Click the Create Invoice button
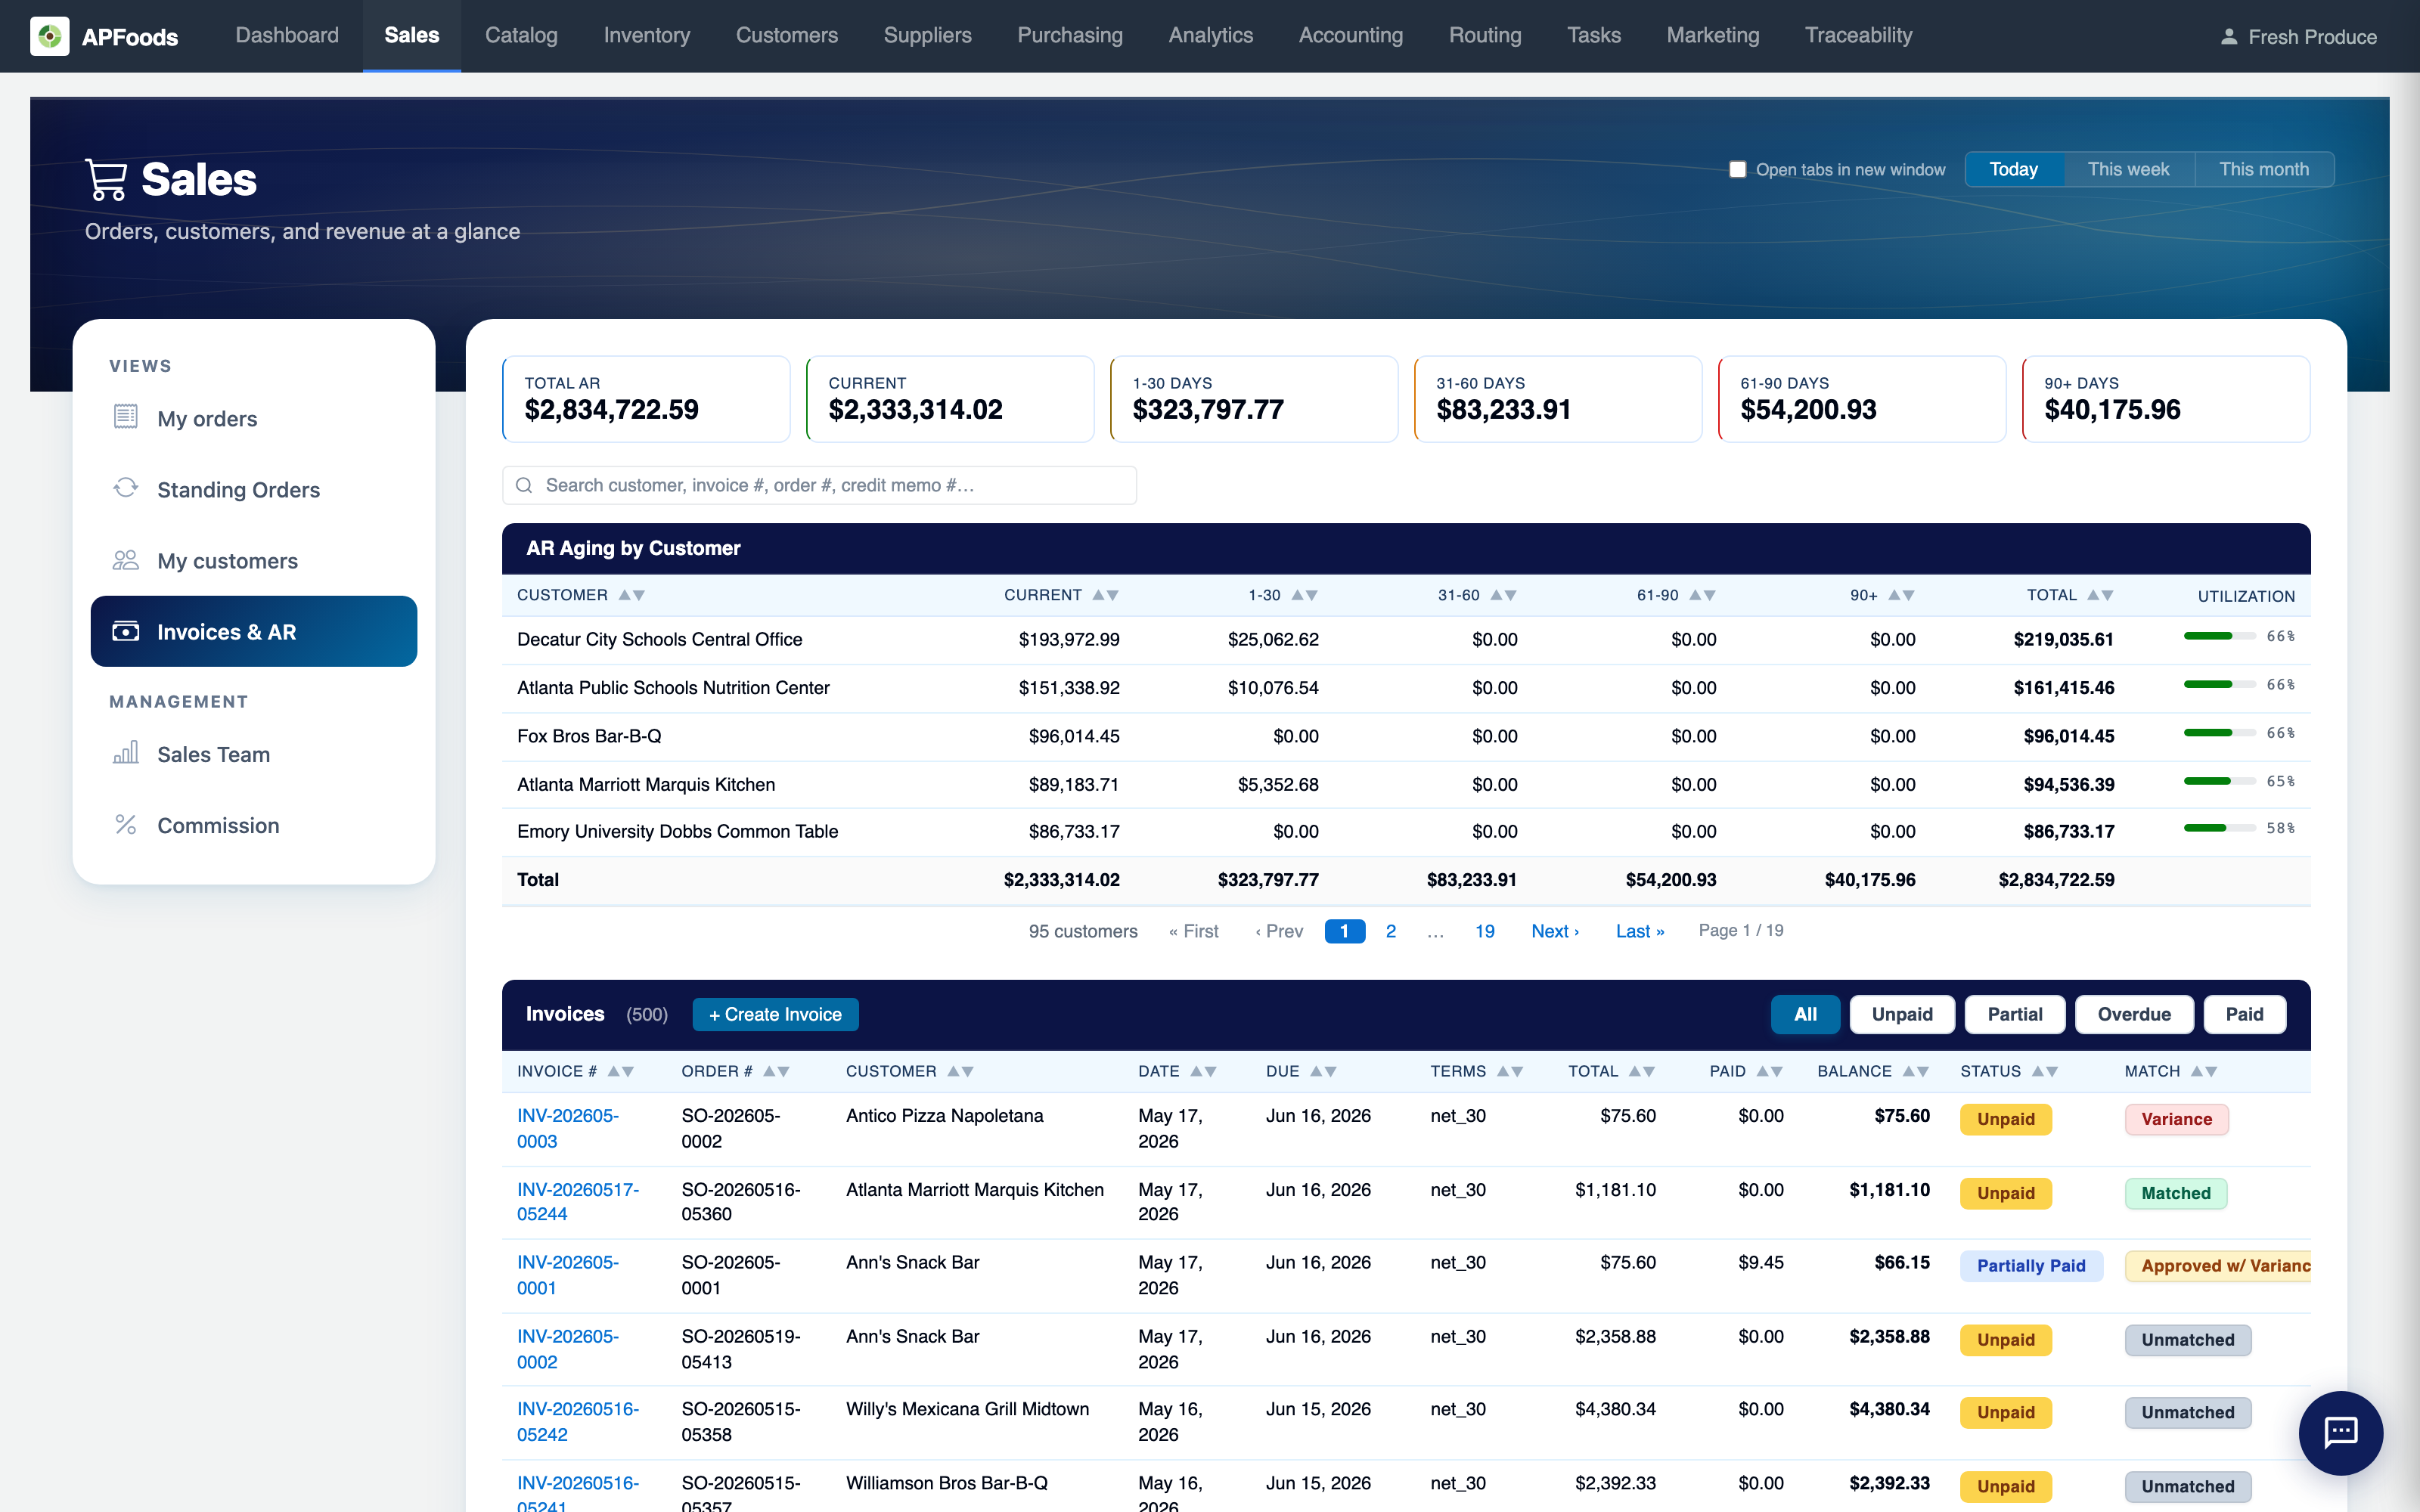The width and height of the screenshot is (2420, 1512). pos(775,1014)
